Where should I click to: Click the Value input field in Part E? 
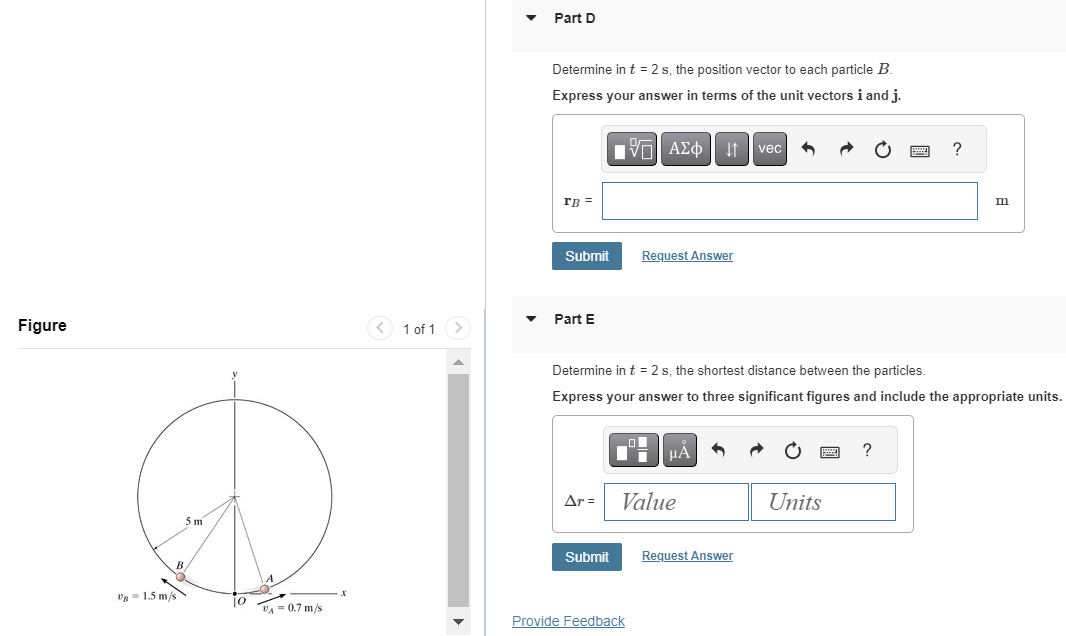click(675, 501)
